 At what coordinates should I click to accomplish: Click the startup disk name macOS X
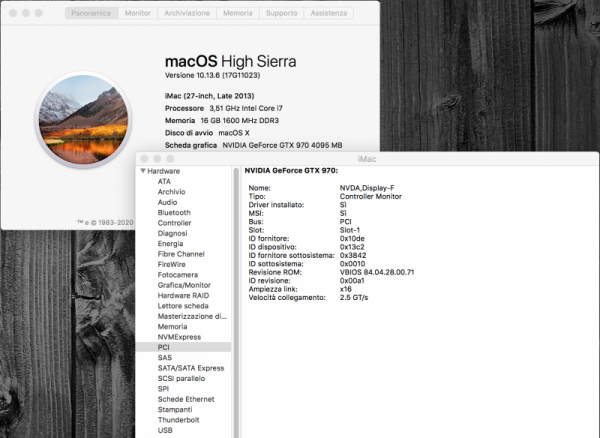[x=234, y=133]
